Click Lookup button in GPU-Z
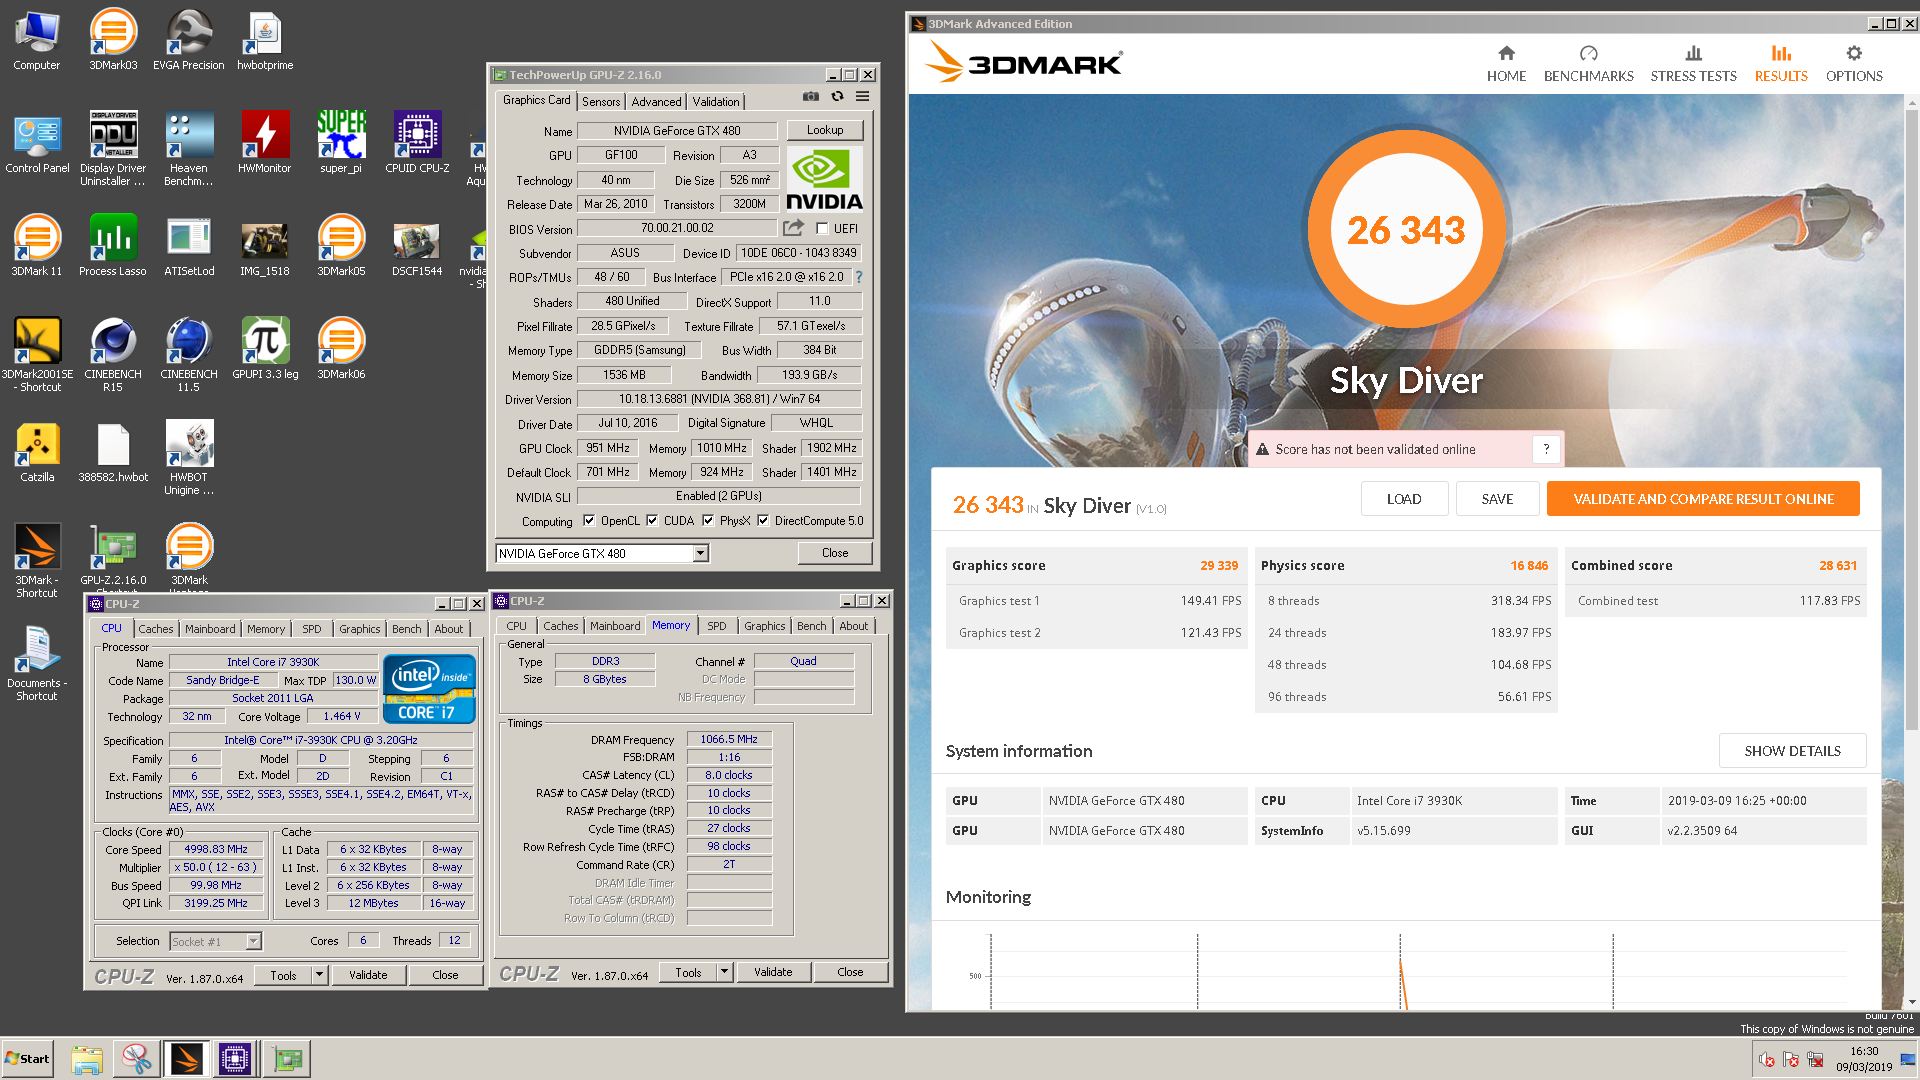This screenshot has height=1080, width=1920. pos(825,130)
